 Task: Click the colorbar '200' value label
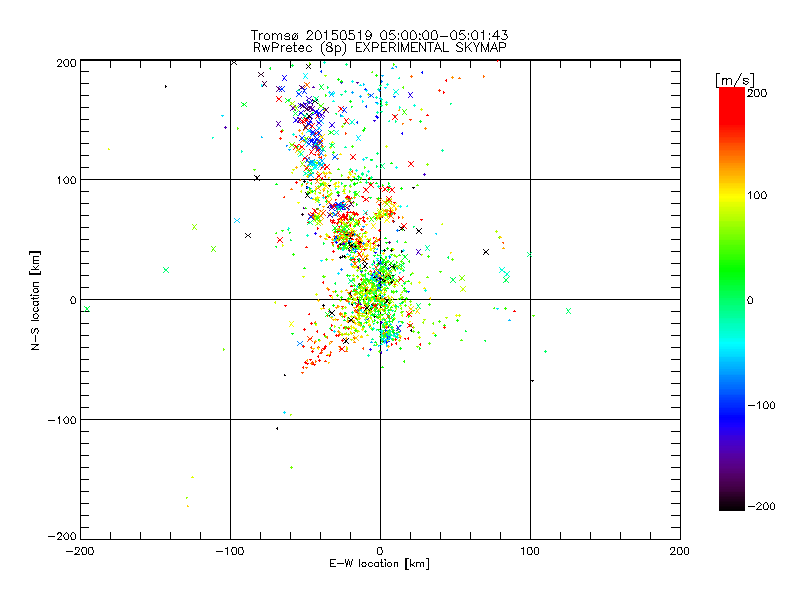pos(757,93)
